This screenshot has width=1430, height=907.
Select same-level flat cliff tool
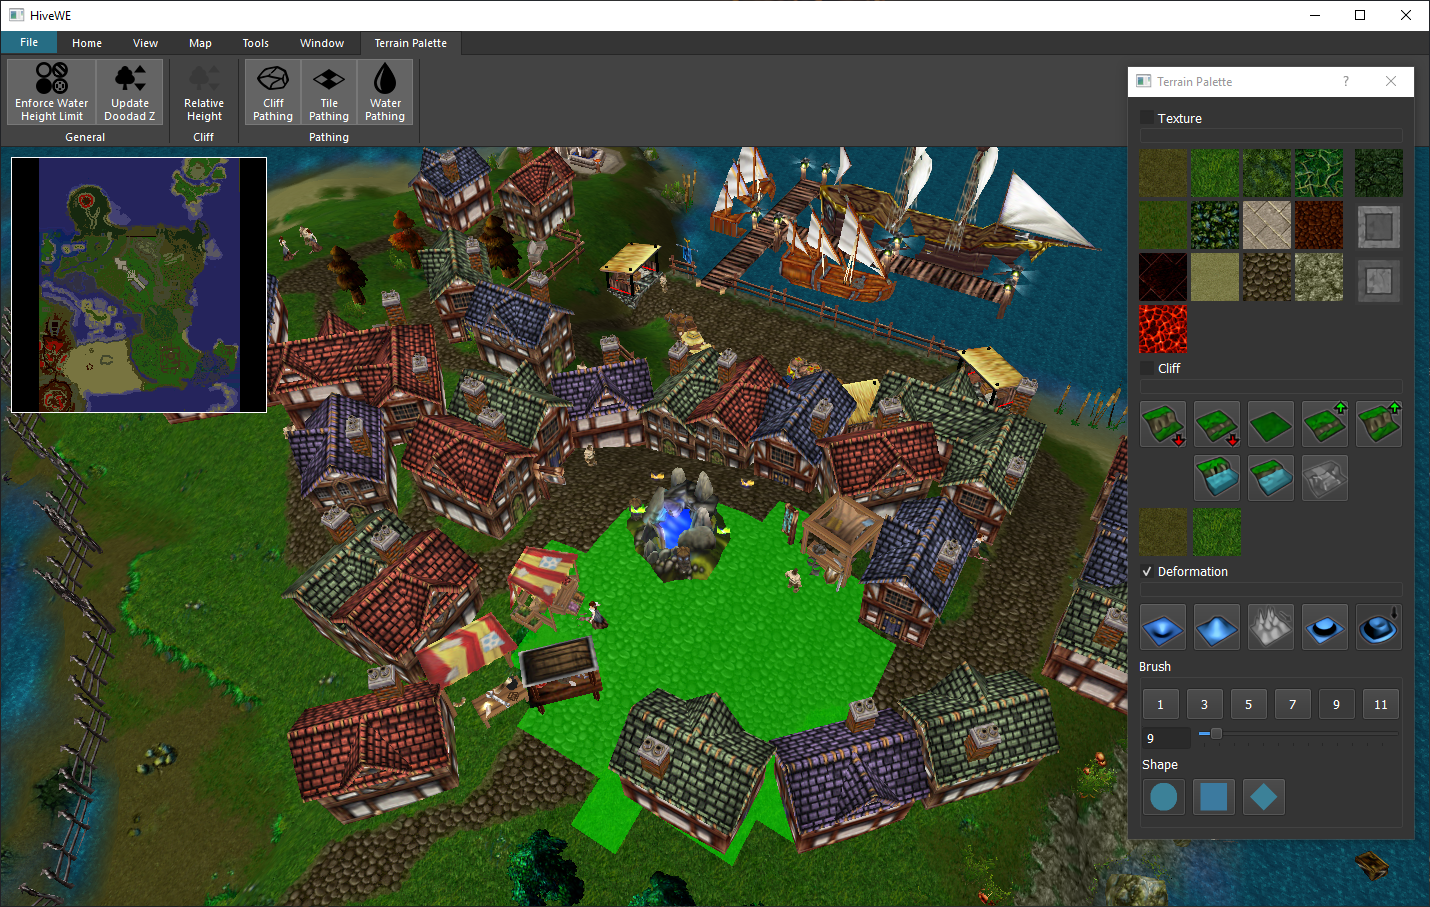(1271, 424)
